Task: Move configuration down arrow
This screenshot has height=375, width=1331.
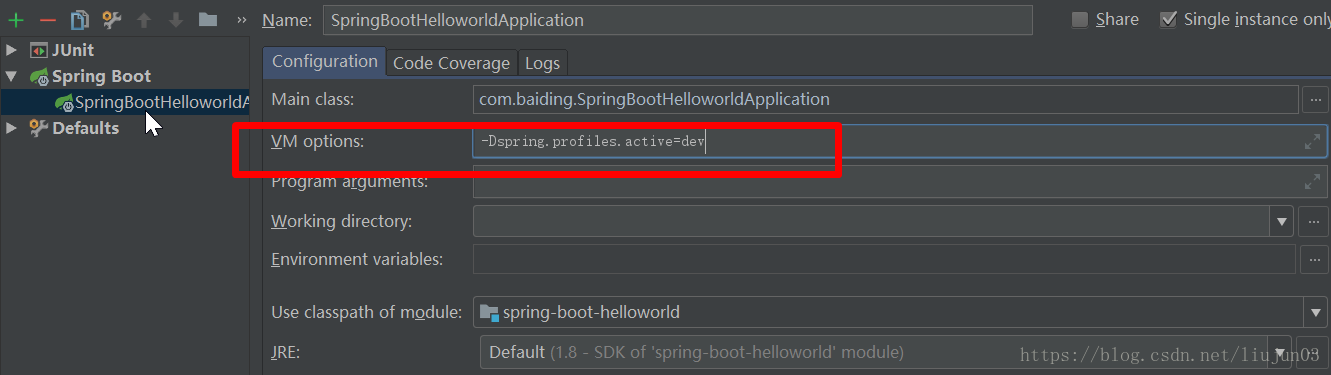Action: 176,20
